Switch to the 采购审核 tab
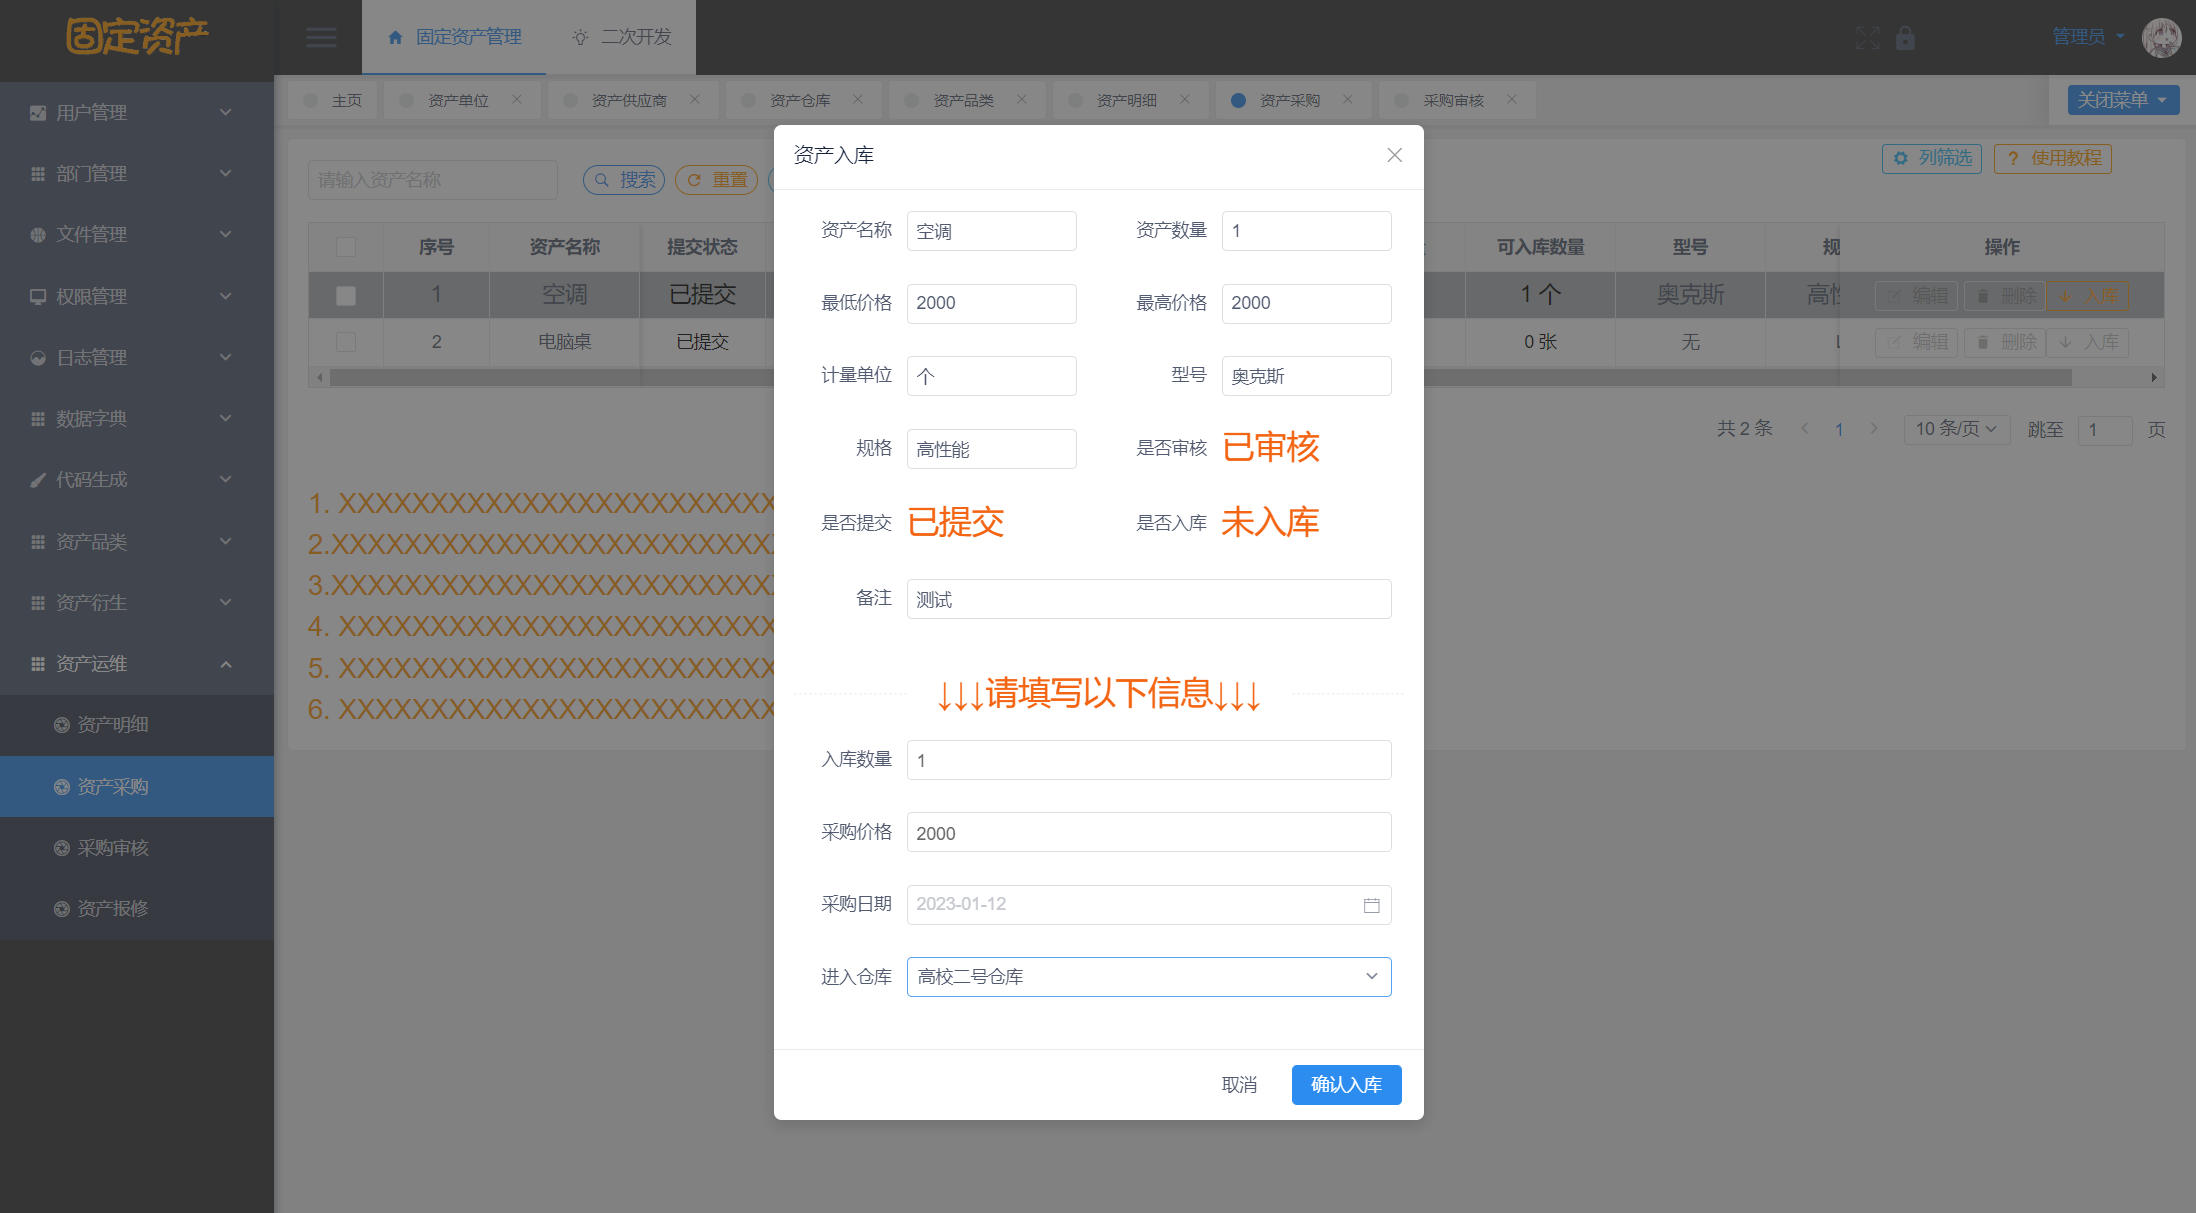The height and width of the screenshot is (1213, 2196). [1452, 100]
